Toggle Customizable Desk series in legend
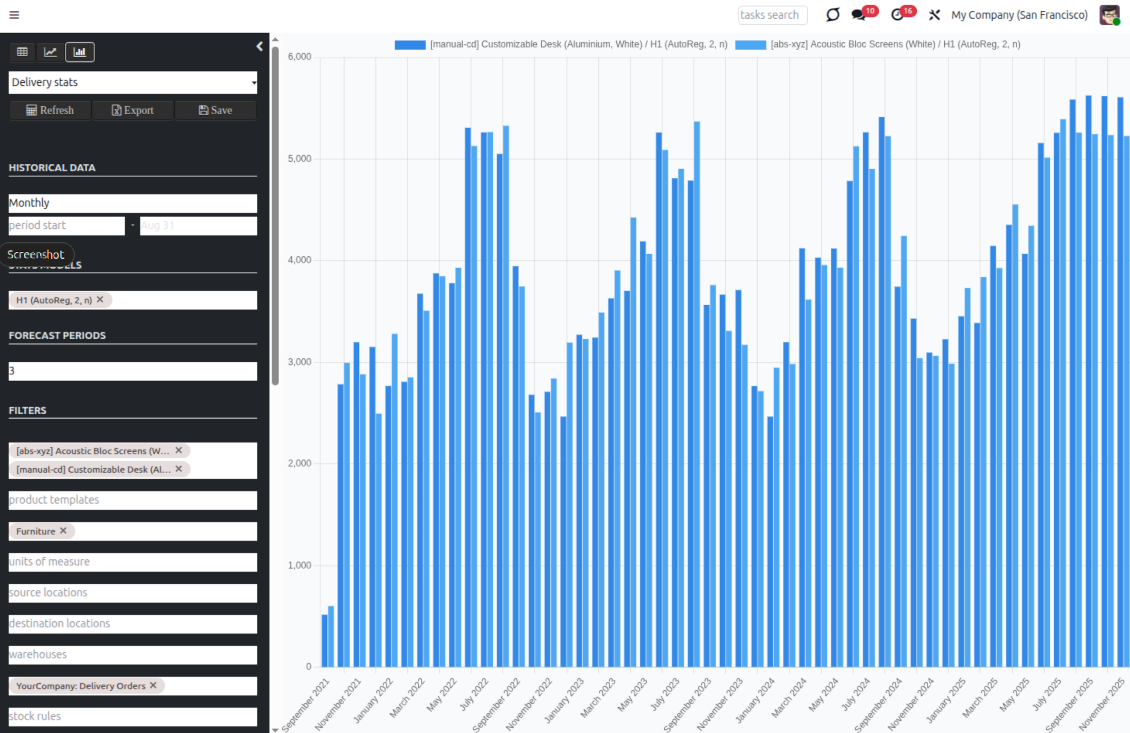This screenshot has height=733, width=1130. (x=560, y=44)
